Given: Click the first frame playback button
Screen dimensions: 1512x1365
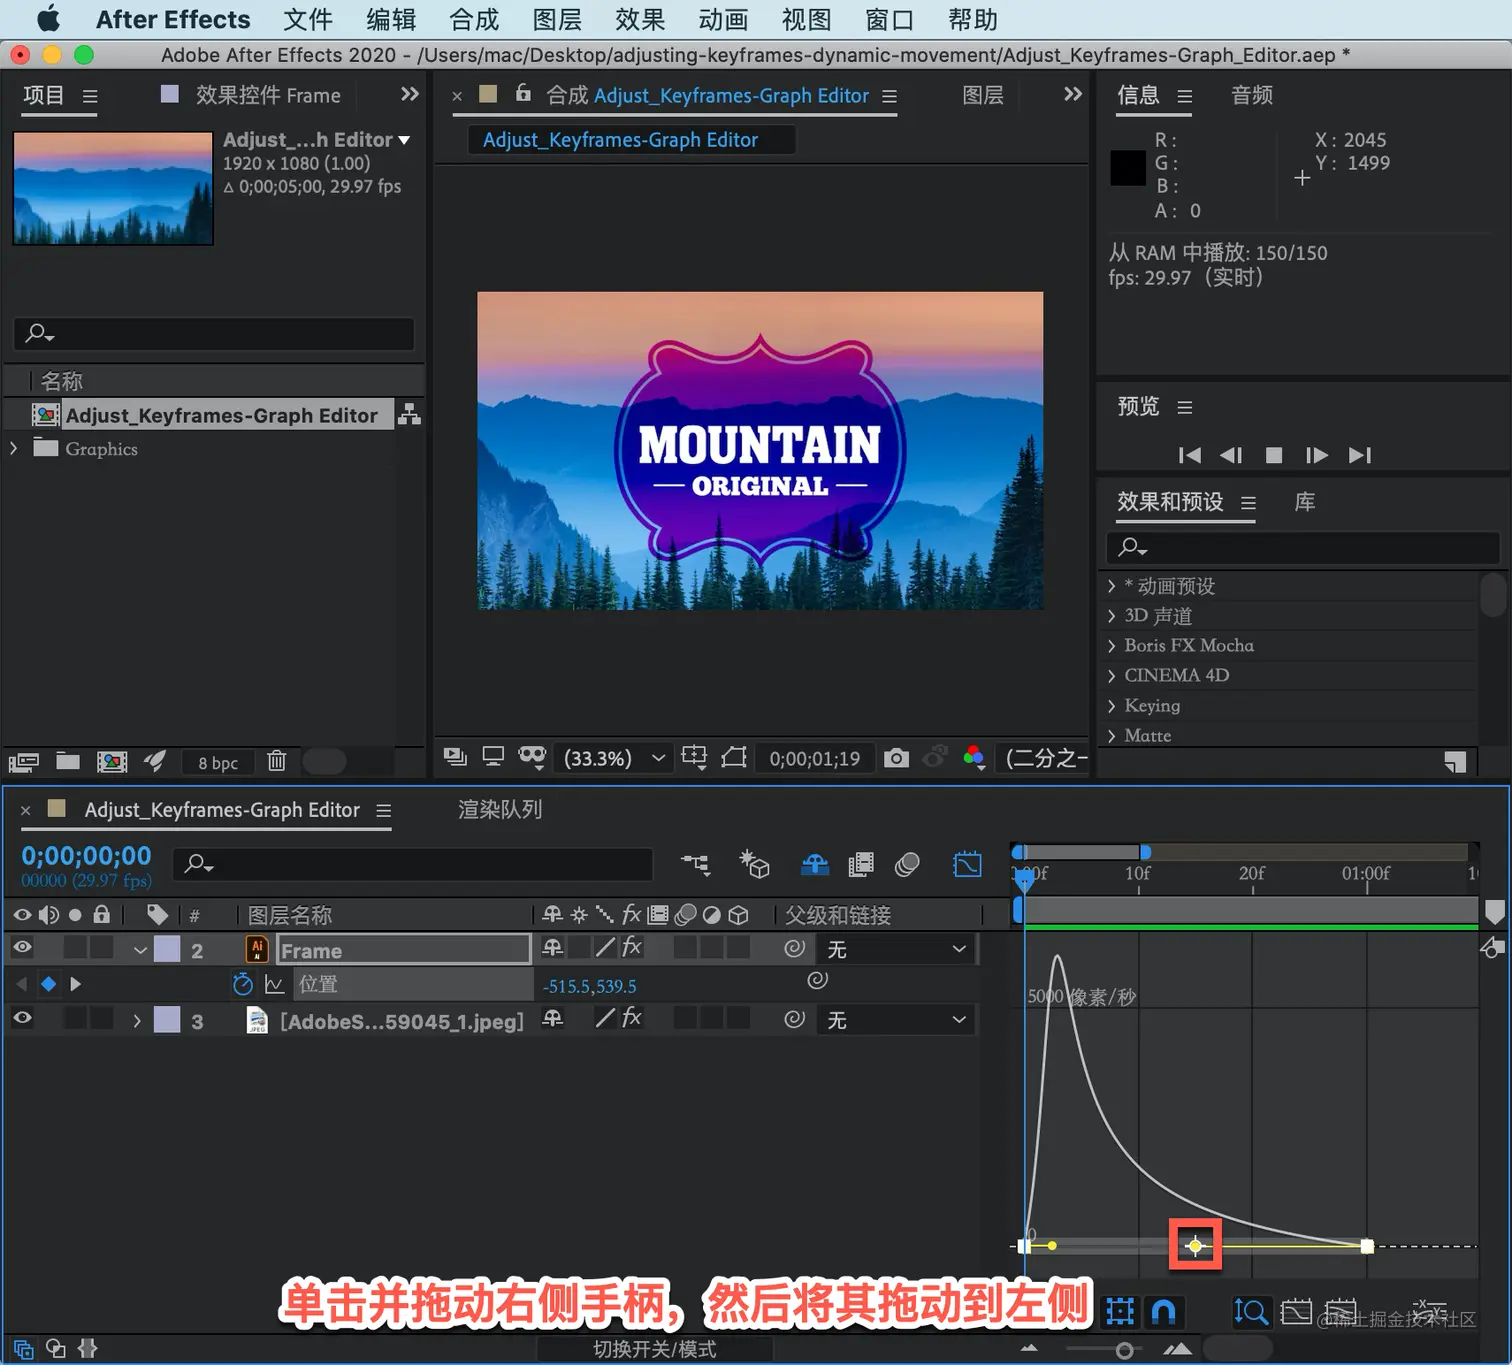Looking at the screenshot, I should 1190,455.
